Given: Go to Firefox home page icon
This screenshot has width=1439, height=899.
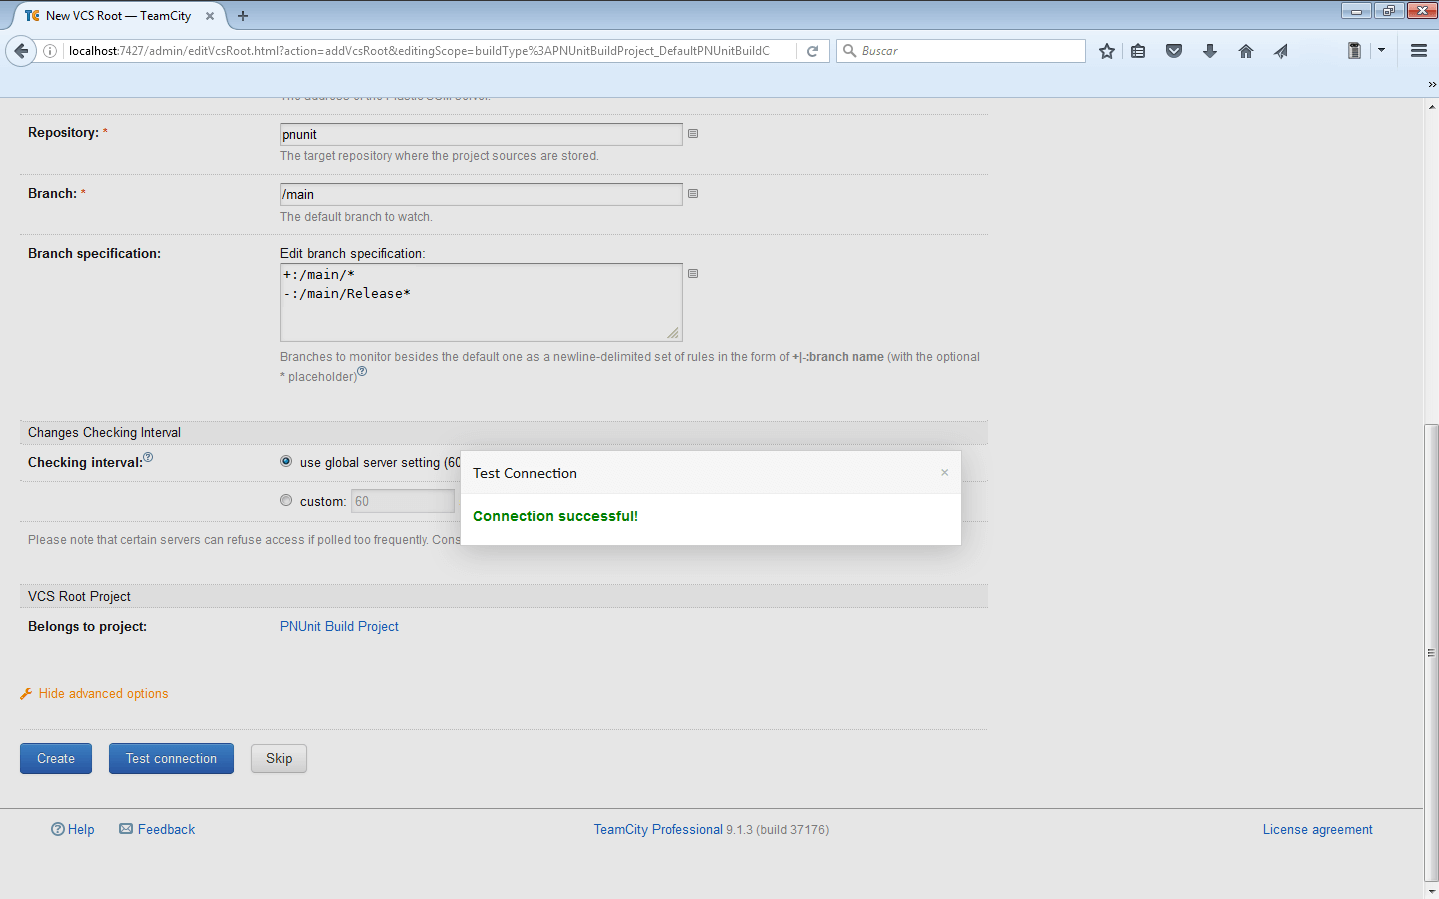Looking at the screenshot, I should click(x=1245, y=51).
